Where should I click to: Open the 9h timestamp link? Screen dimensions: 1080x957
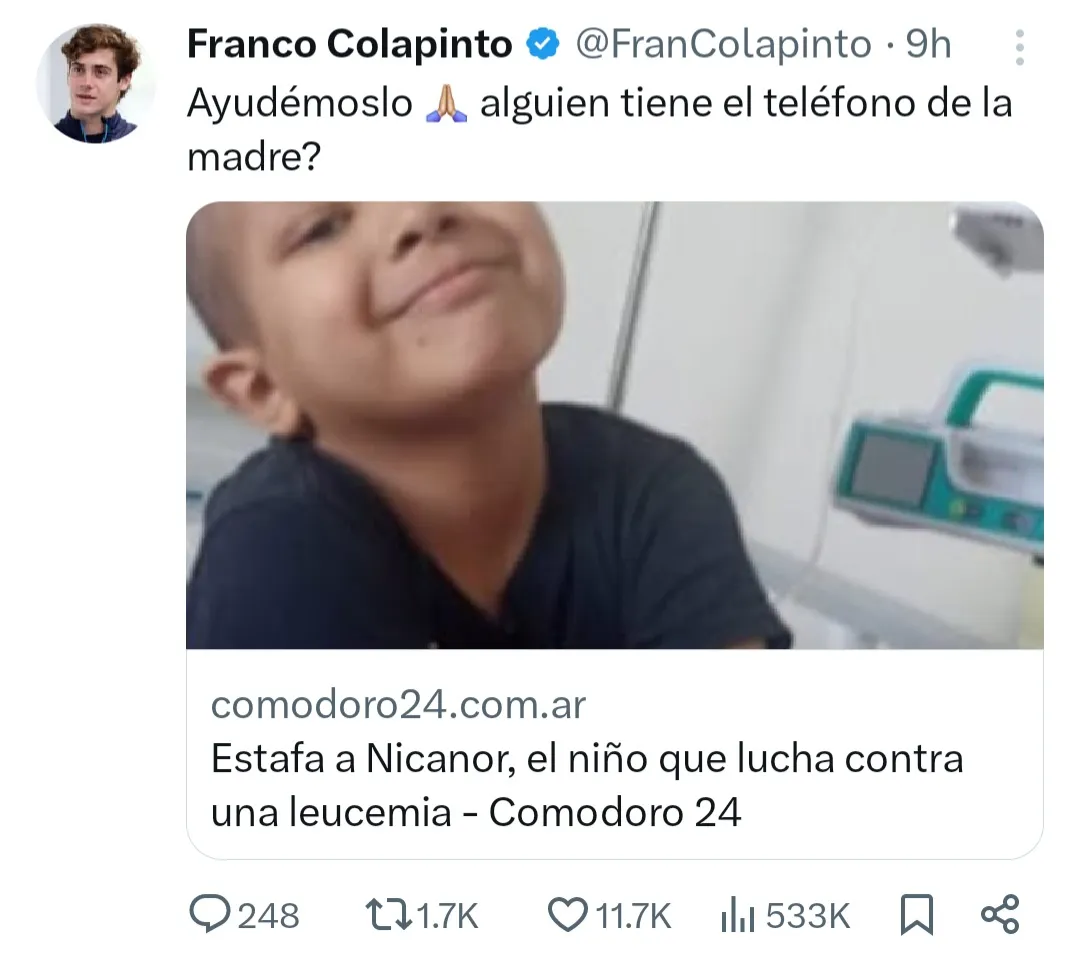click(928, 45)
